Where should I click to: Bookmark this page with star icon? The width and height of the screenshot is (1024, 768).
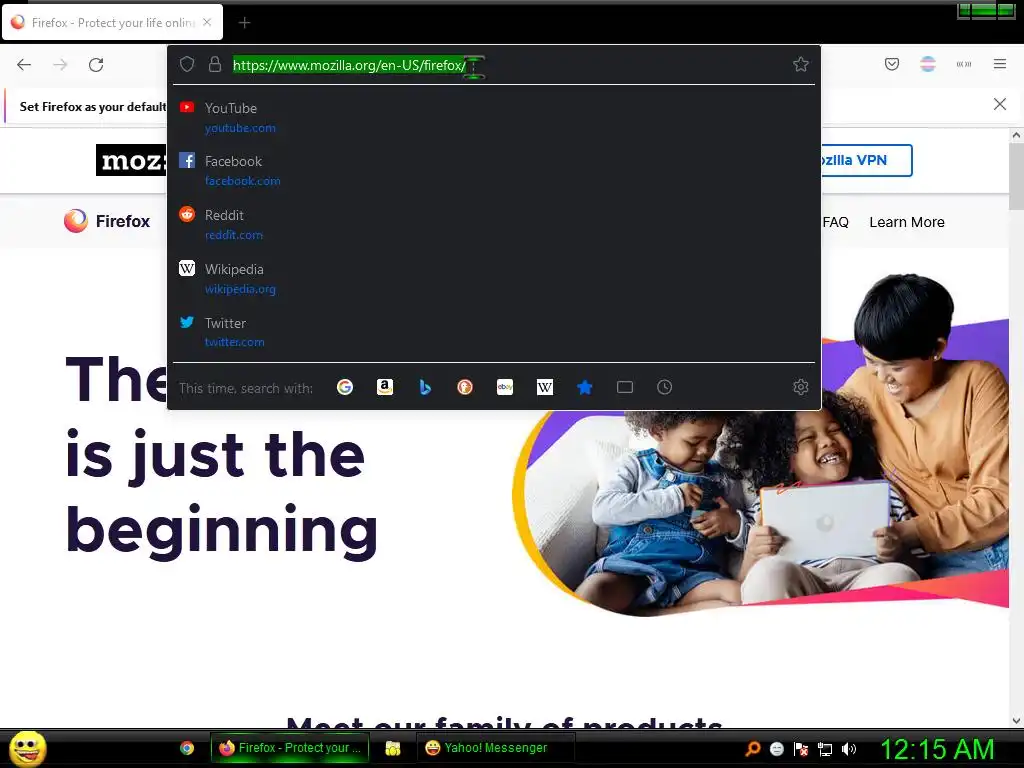[801, 64]
